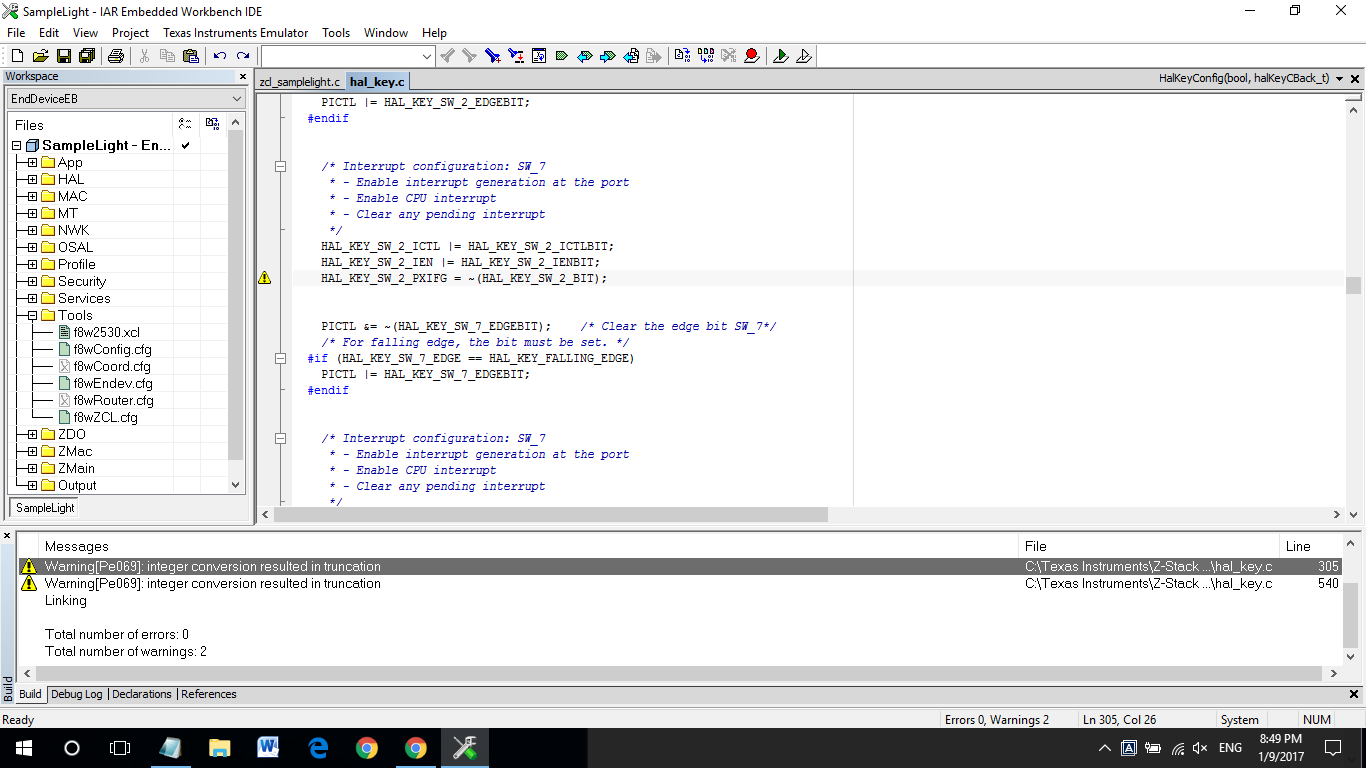The image size is (1366, 768).
Task: Expand the OSAL group in the tree
Action: point(32,247)
